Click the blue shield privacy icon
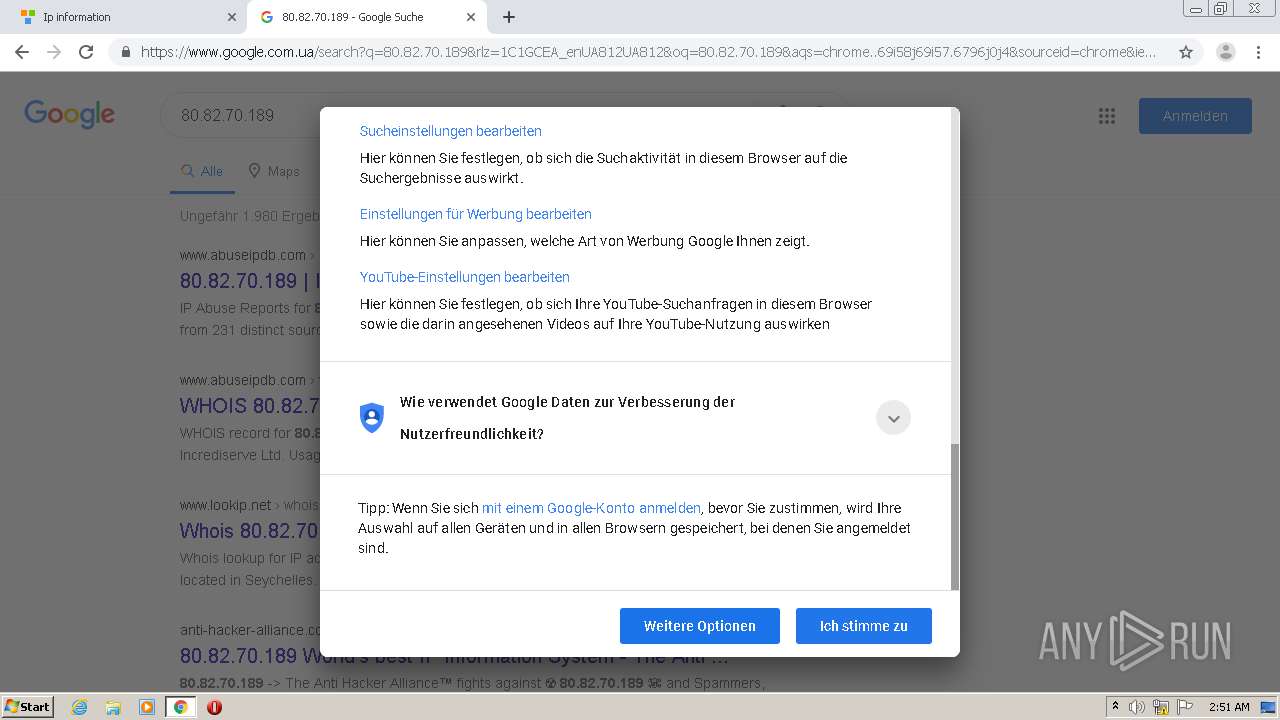 point(372,418)
